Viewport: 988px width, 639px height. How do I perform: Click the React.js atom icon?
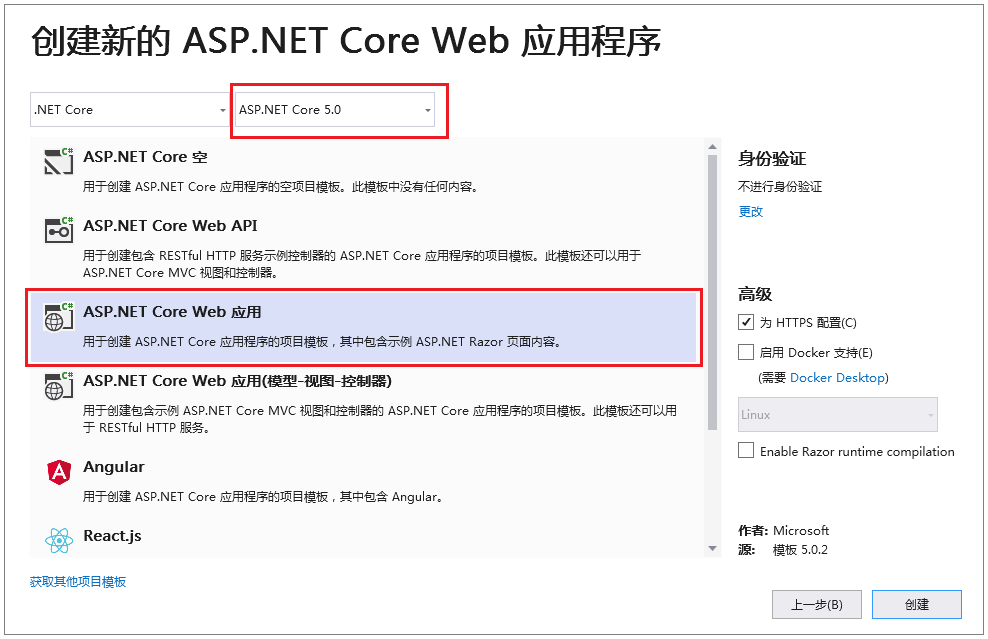[x=59, y=541]
